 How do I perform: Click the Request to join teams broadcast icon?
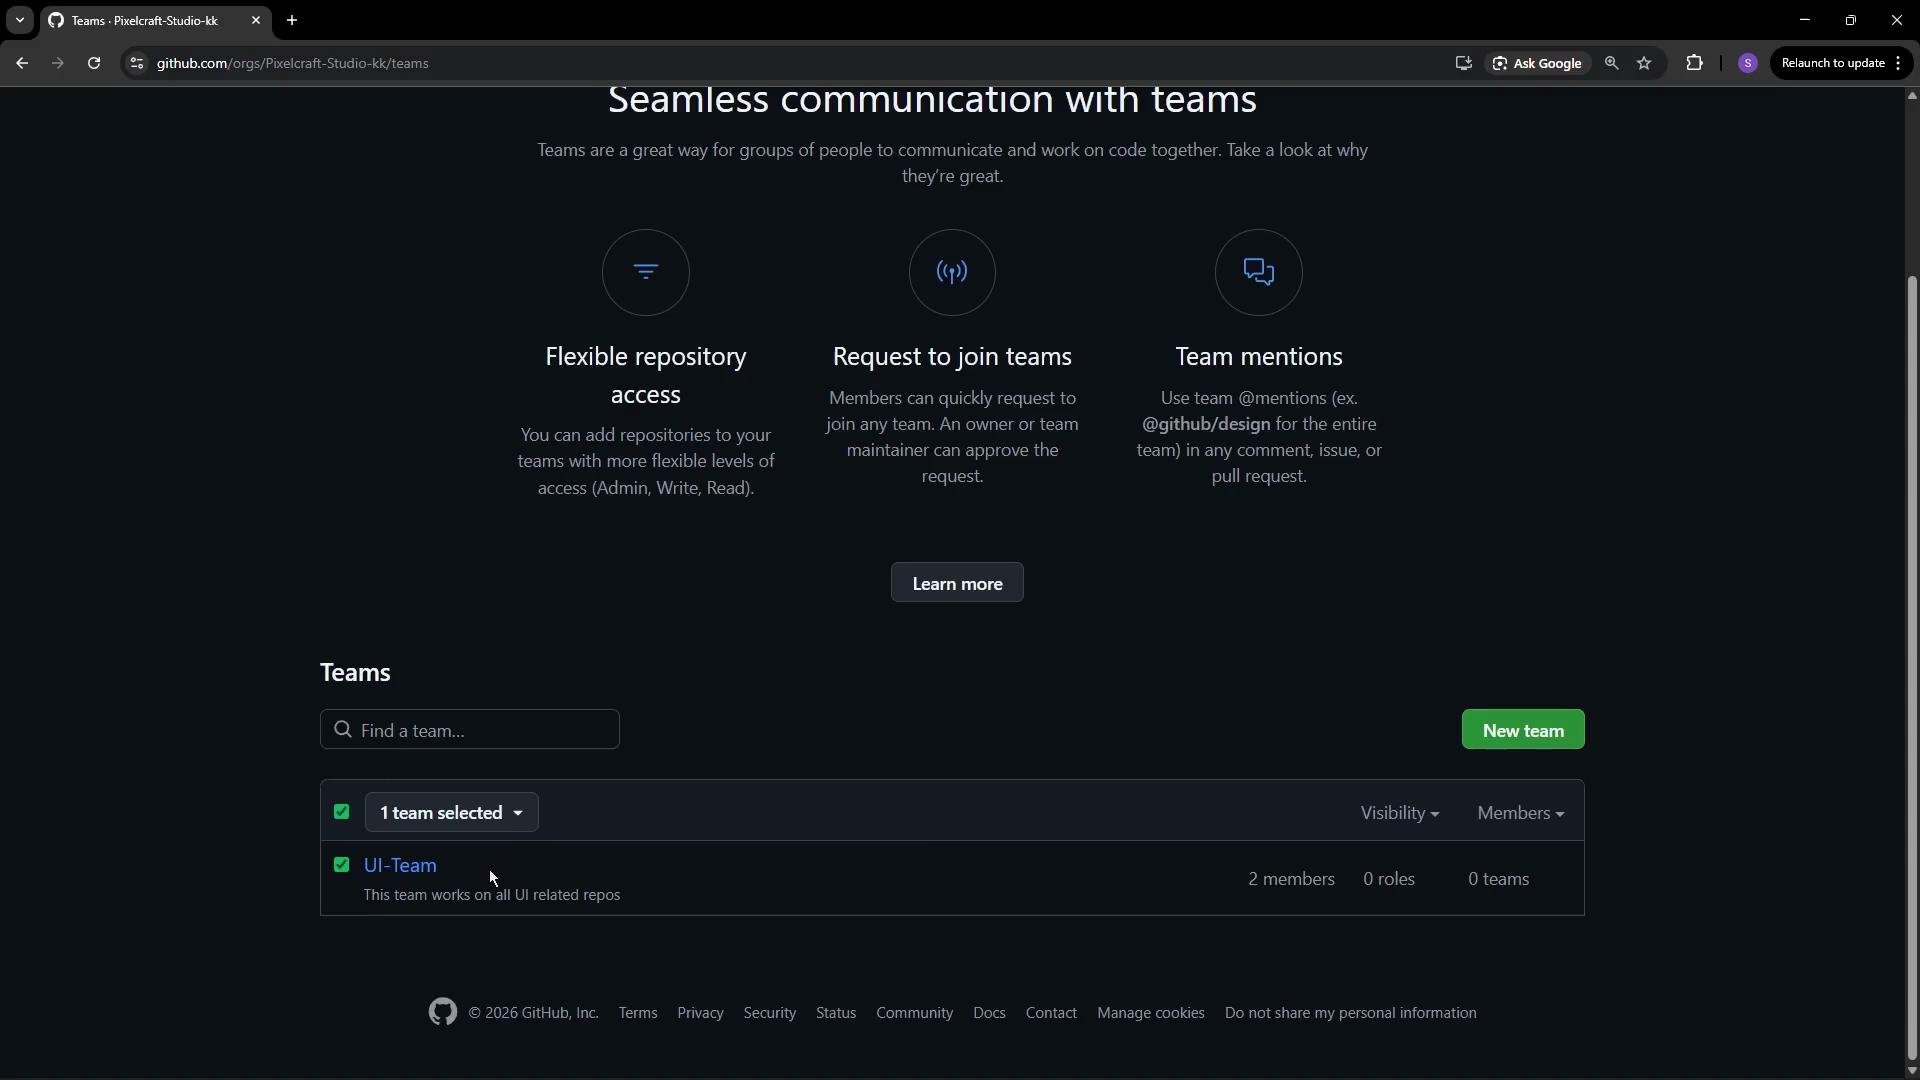pyautogui.click(x=952, y=272)
